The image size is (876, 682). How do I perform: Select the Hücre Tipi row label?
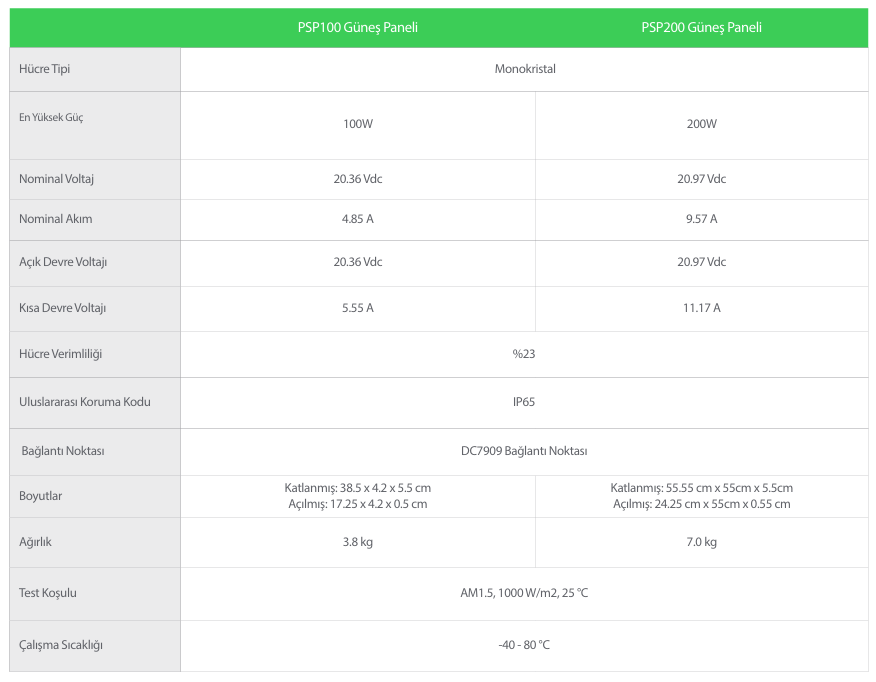[45, 69]
